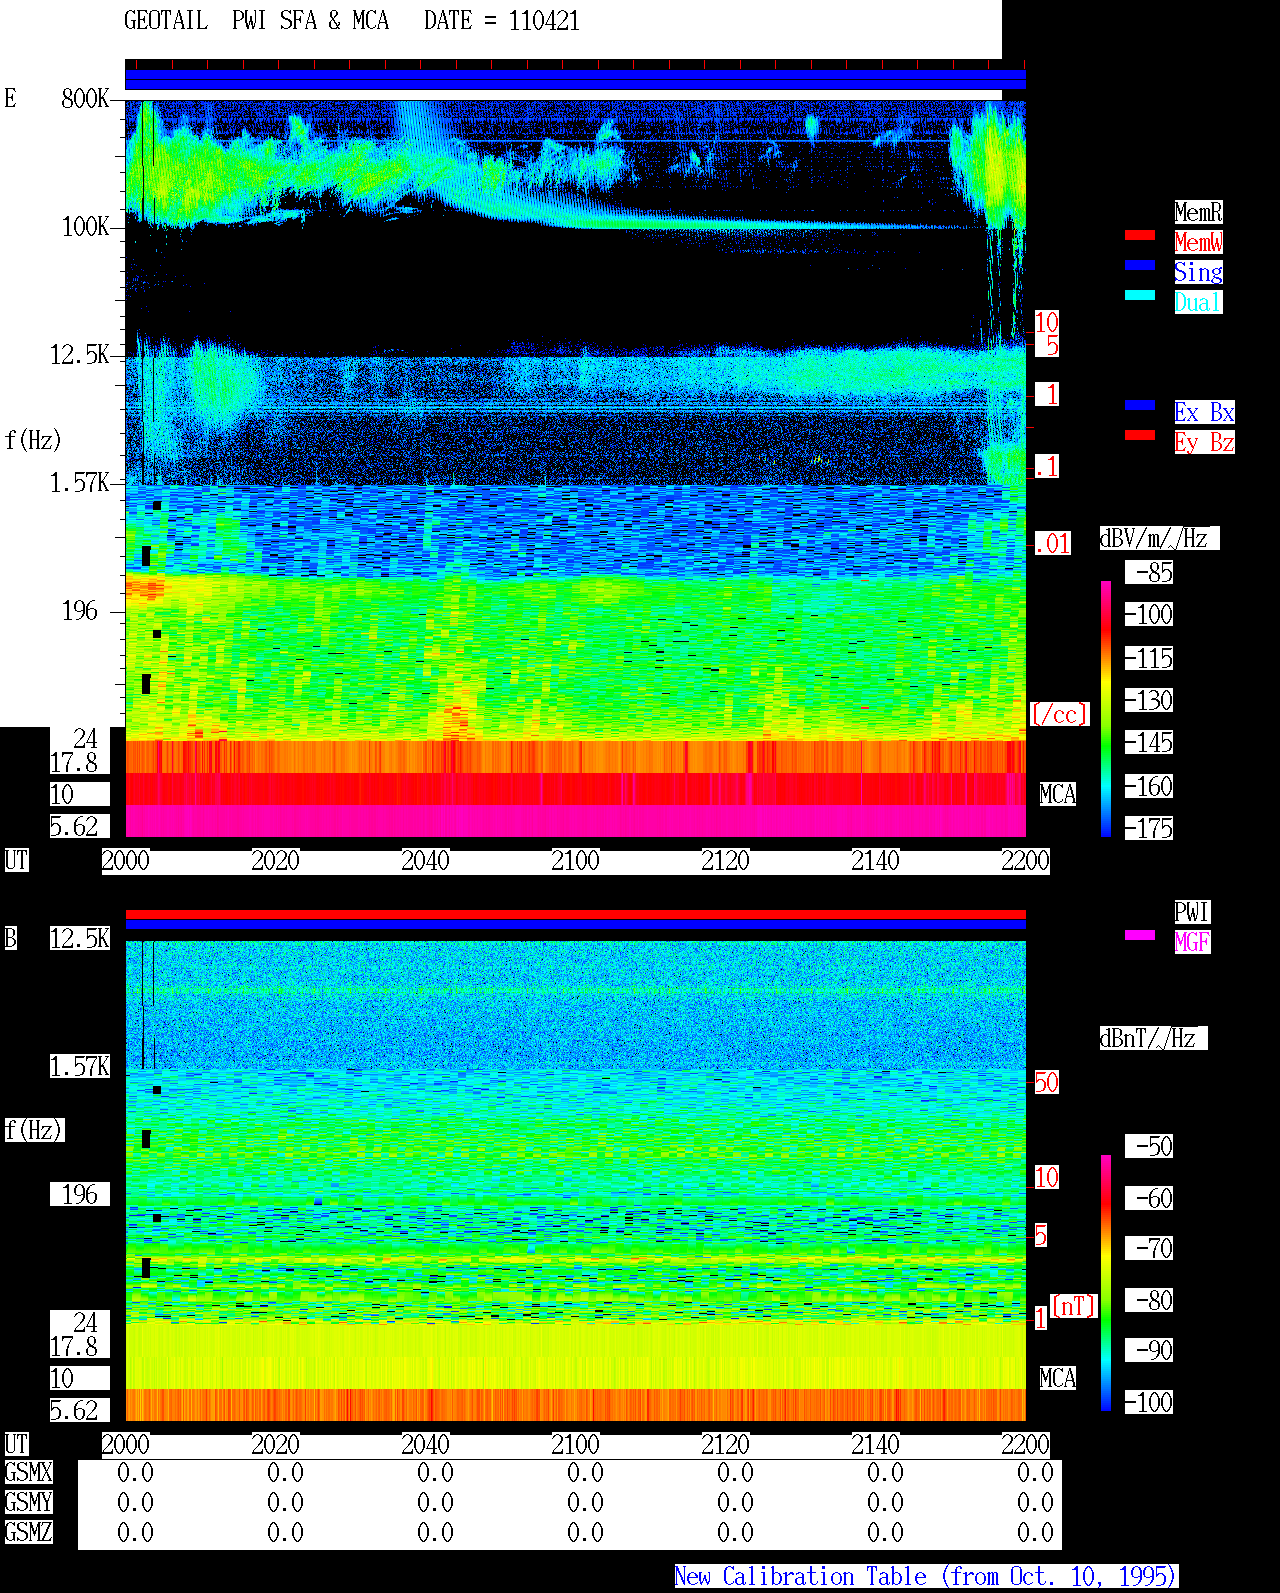Click the [nT] field unit label
The height and width of the screenshot is (1593, 1280).
[x=1074, y=1306]
